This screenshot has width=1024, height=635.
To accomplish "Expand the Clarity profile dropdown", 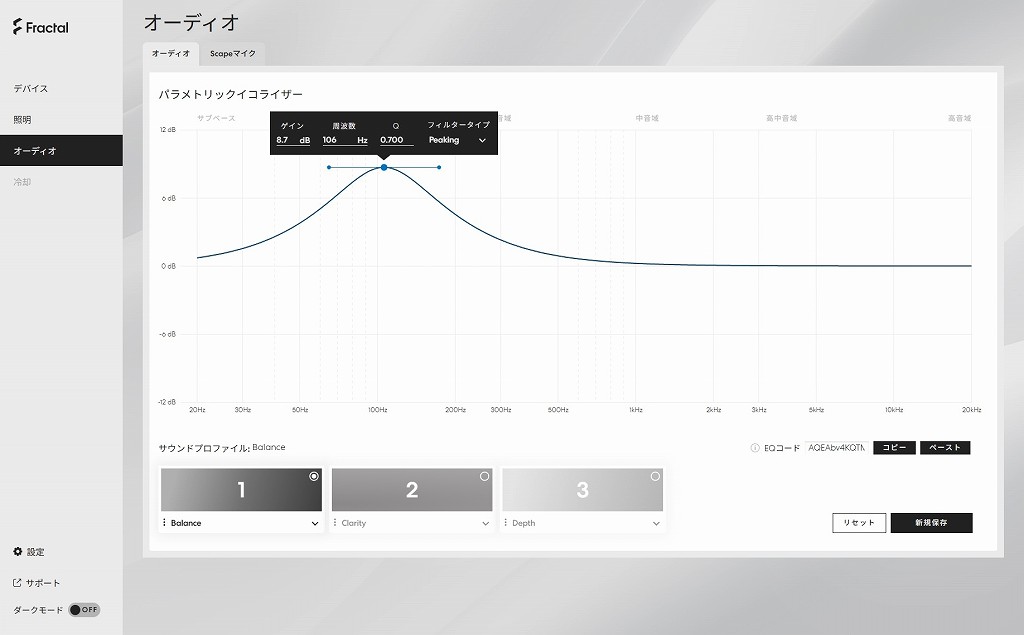I will coord(485,523).
